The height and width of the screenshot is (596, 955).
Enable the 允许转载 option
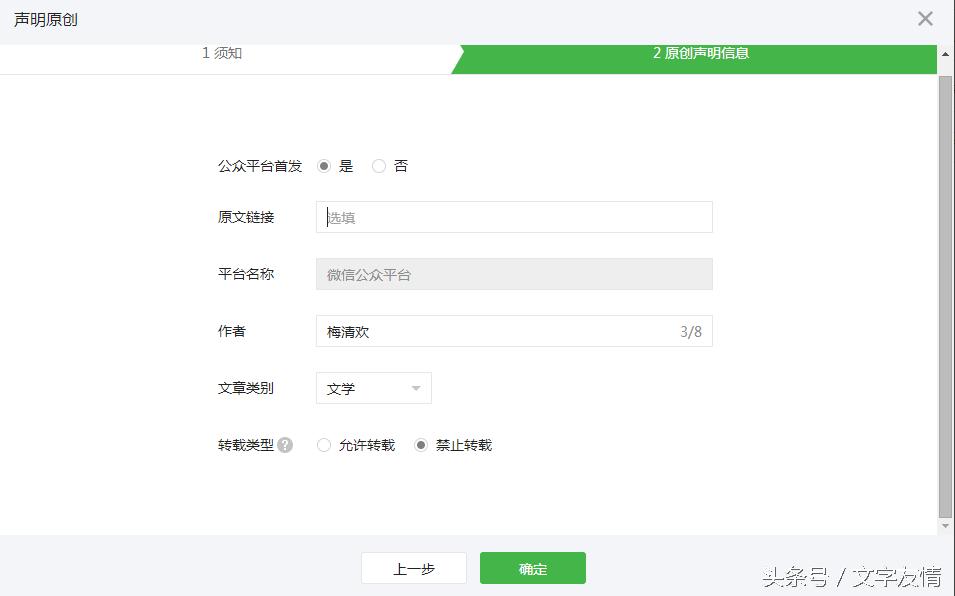coord(323,445)
